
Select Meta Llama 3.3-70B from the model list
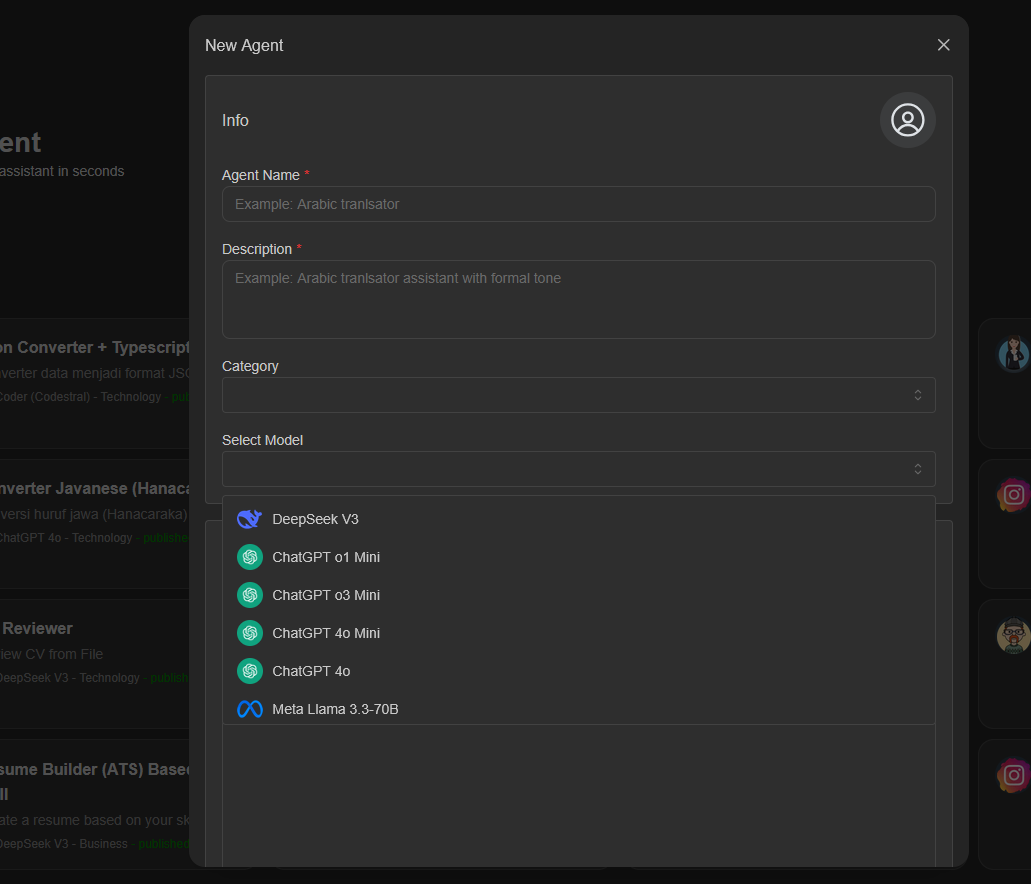coord(335,708)
